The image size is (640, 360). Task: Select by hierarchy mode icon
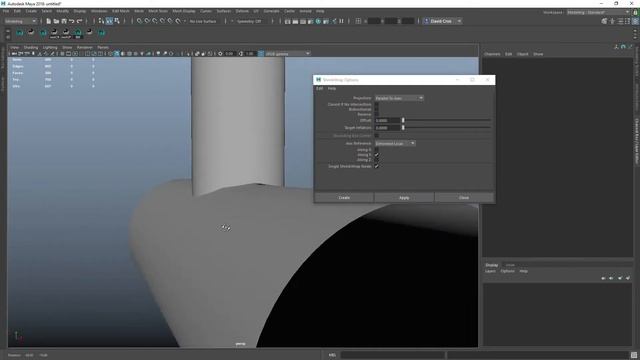101,21
